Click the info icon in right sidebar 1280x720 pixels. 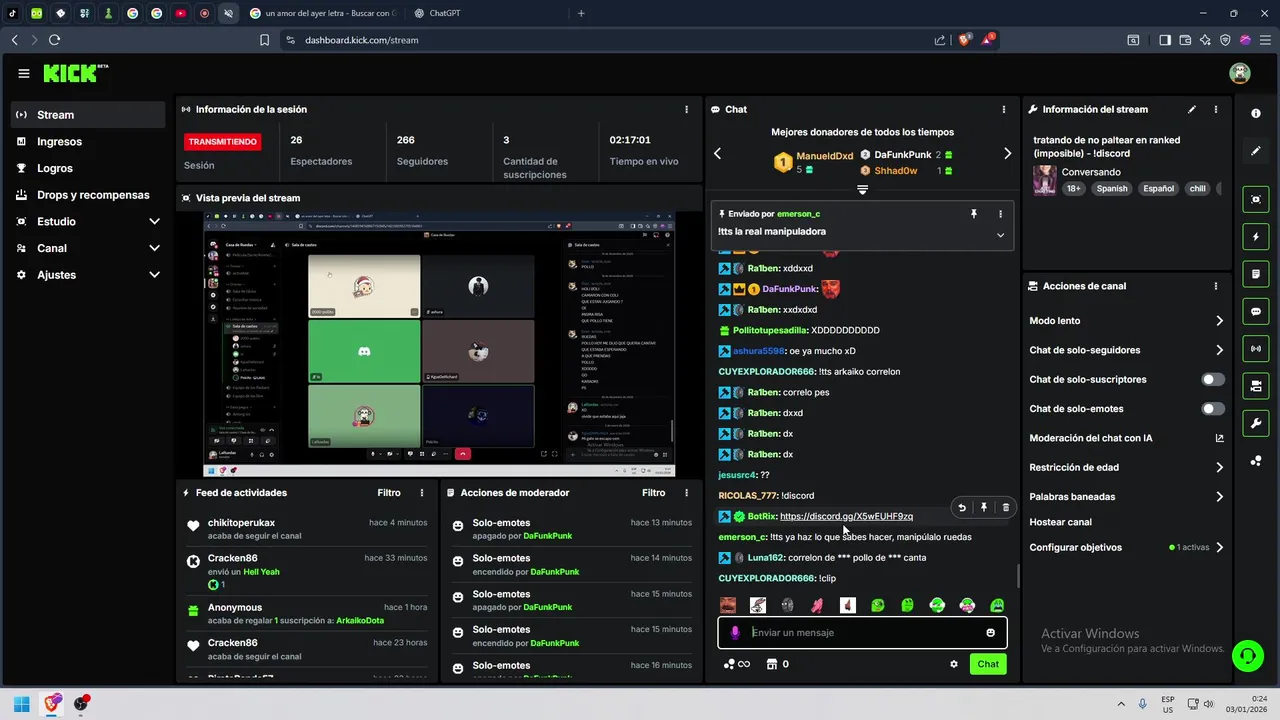point(1256,114)
